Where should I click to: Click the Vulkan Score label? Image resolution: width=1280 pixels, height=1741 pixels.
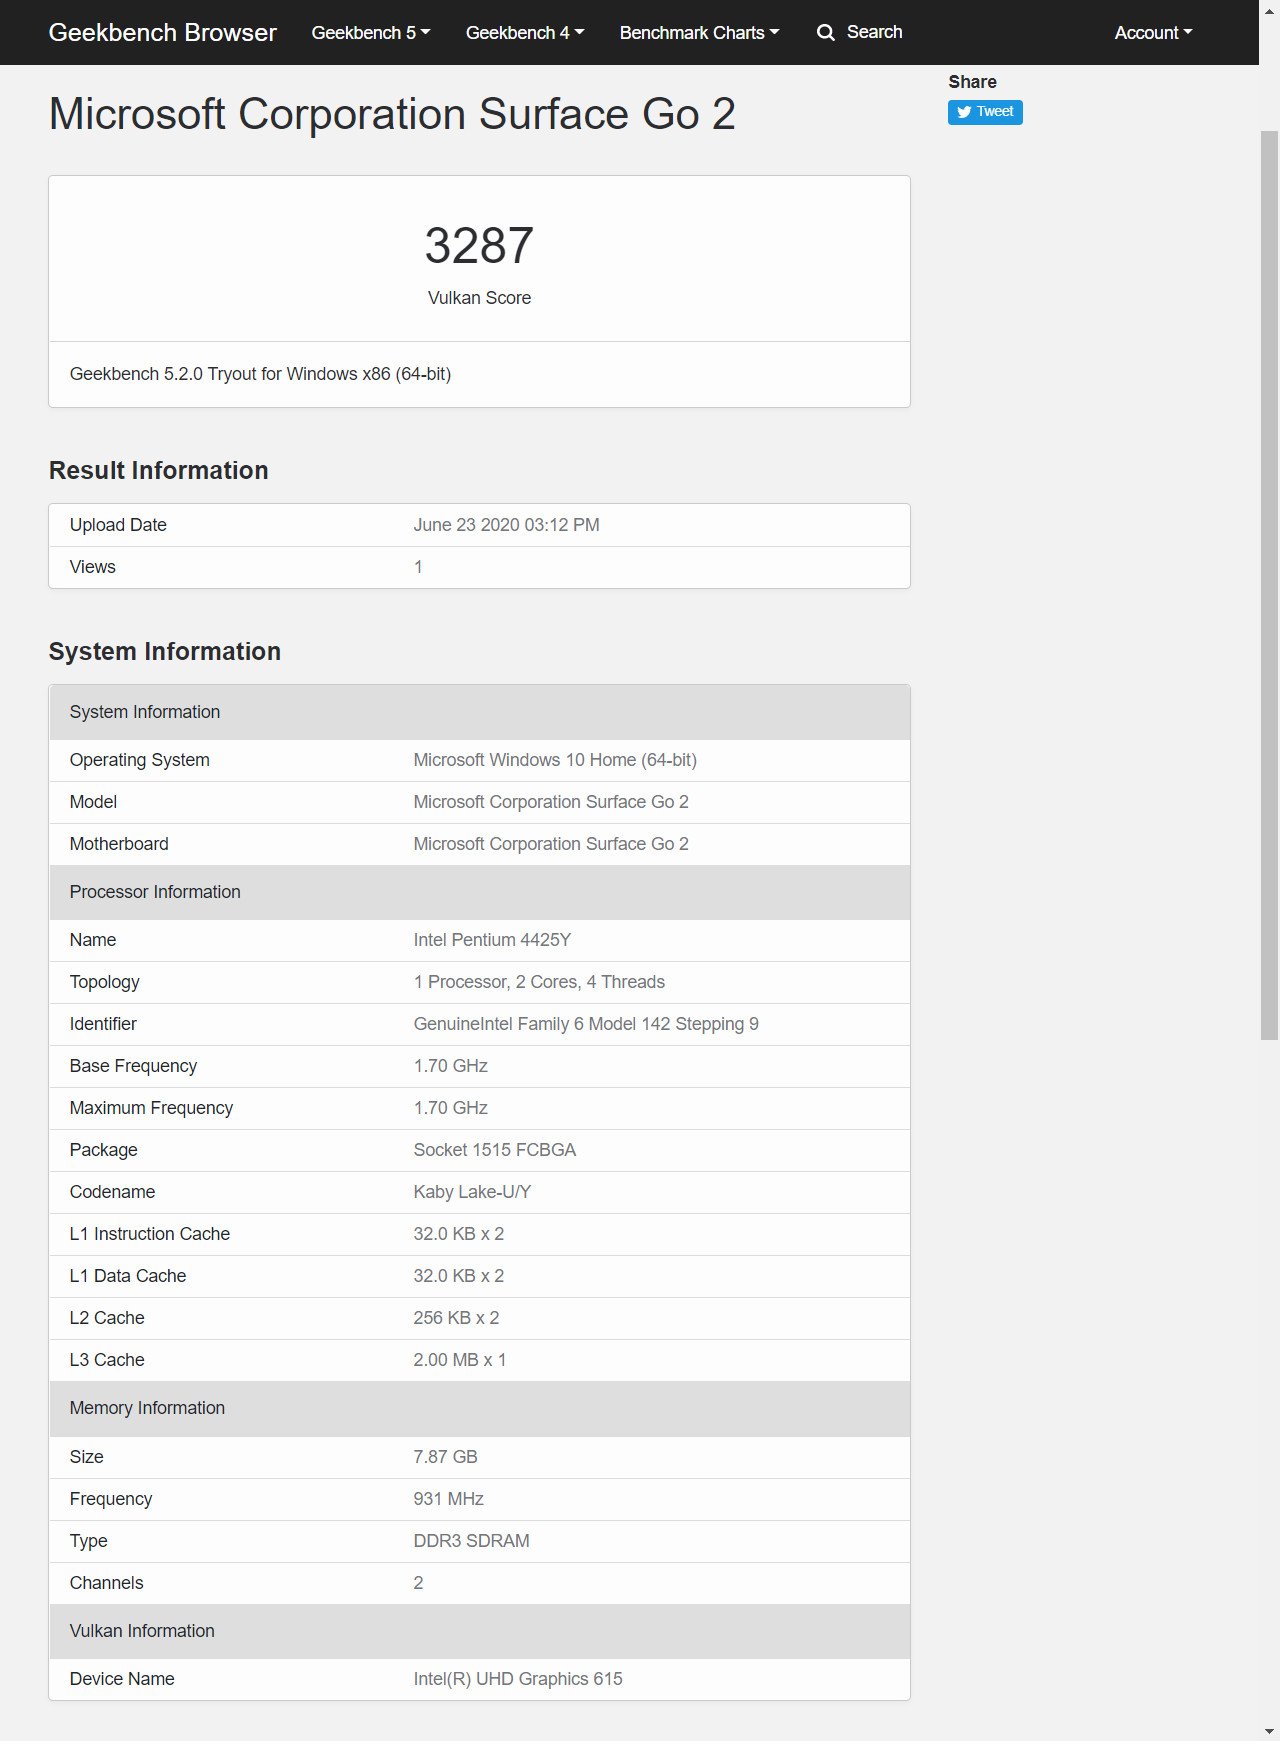[x=479, y=298]
